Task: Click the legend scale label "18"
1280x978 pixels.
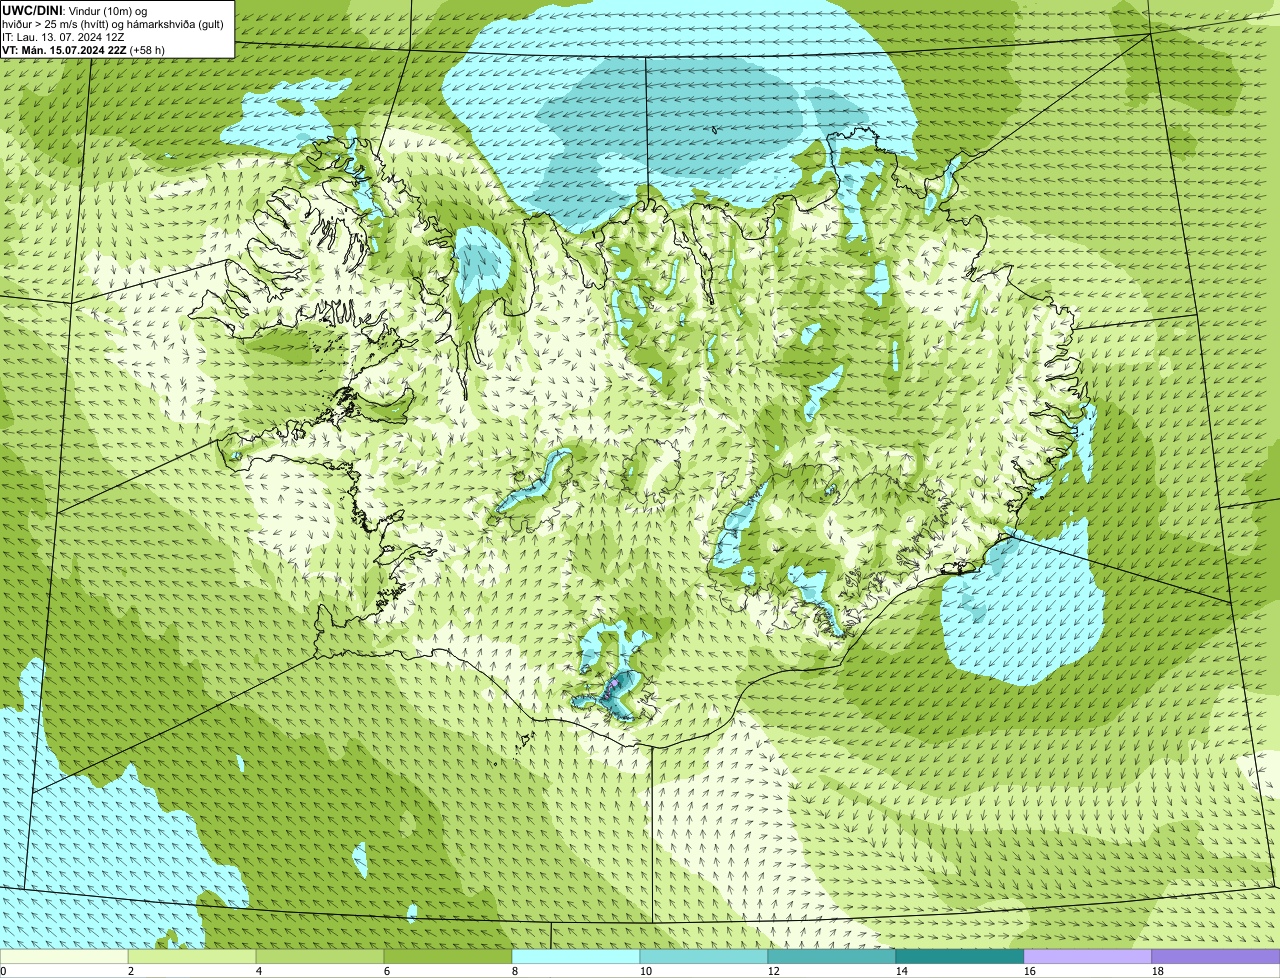Action: click(1158, 971)
